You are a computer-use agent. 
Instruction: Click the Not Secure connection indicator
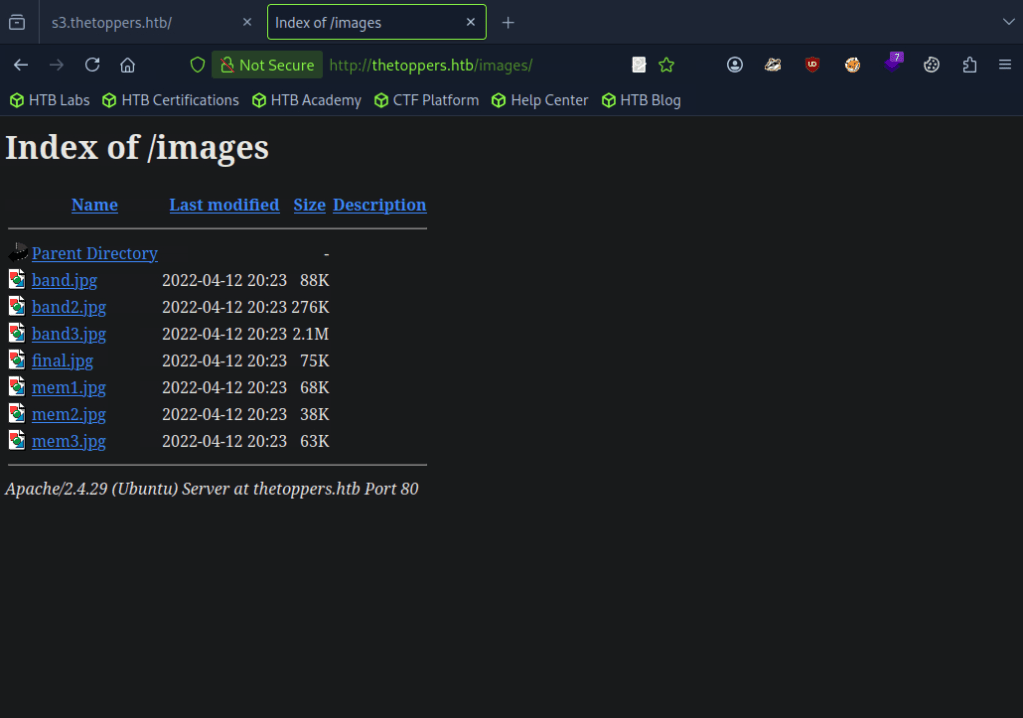[267, 65]
